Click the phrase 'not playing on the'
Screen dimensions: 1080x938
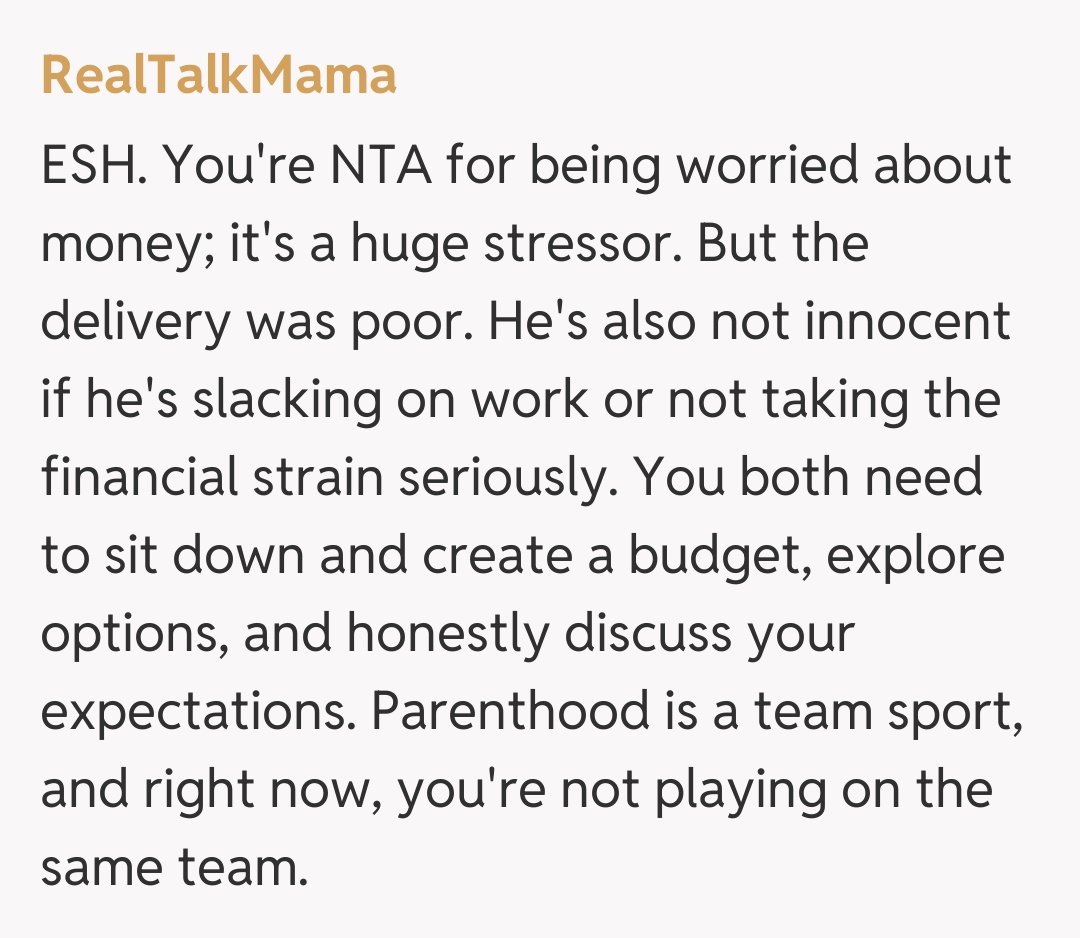(777, 791)
